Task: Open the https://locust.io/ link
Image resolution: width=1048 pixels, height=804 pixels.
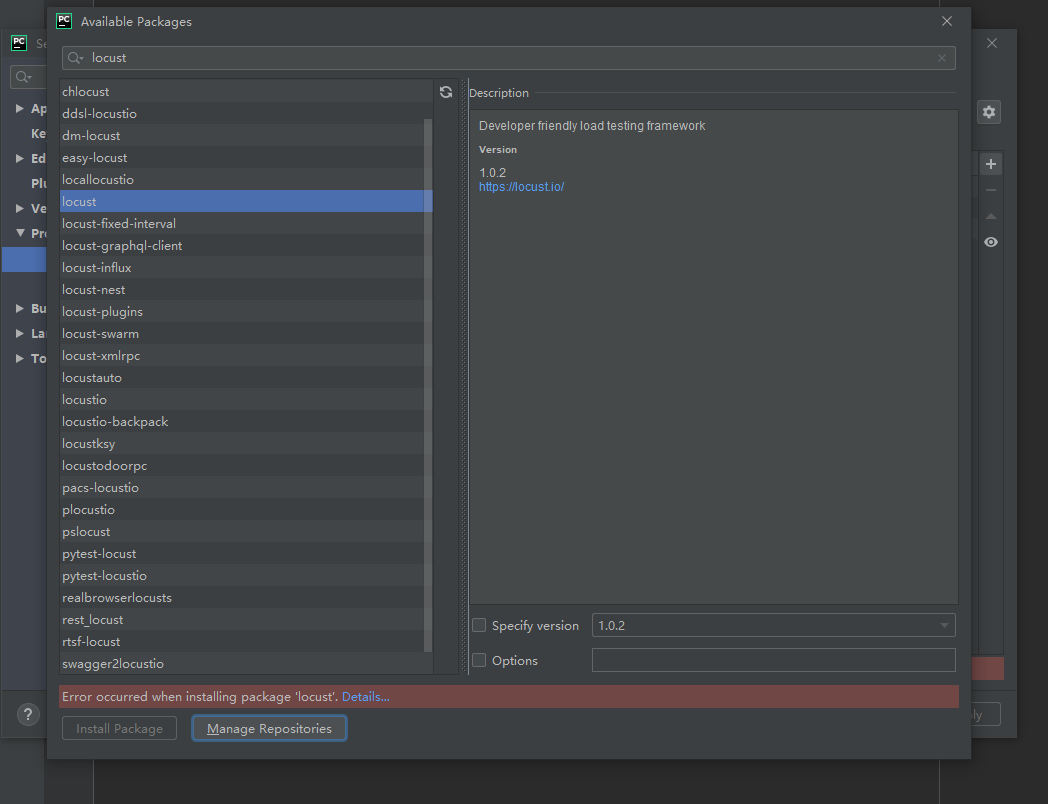Action: (x=521, y=186)
